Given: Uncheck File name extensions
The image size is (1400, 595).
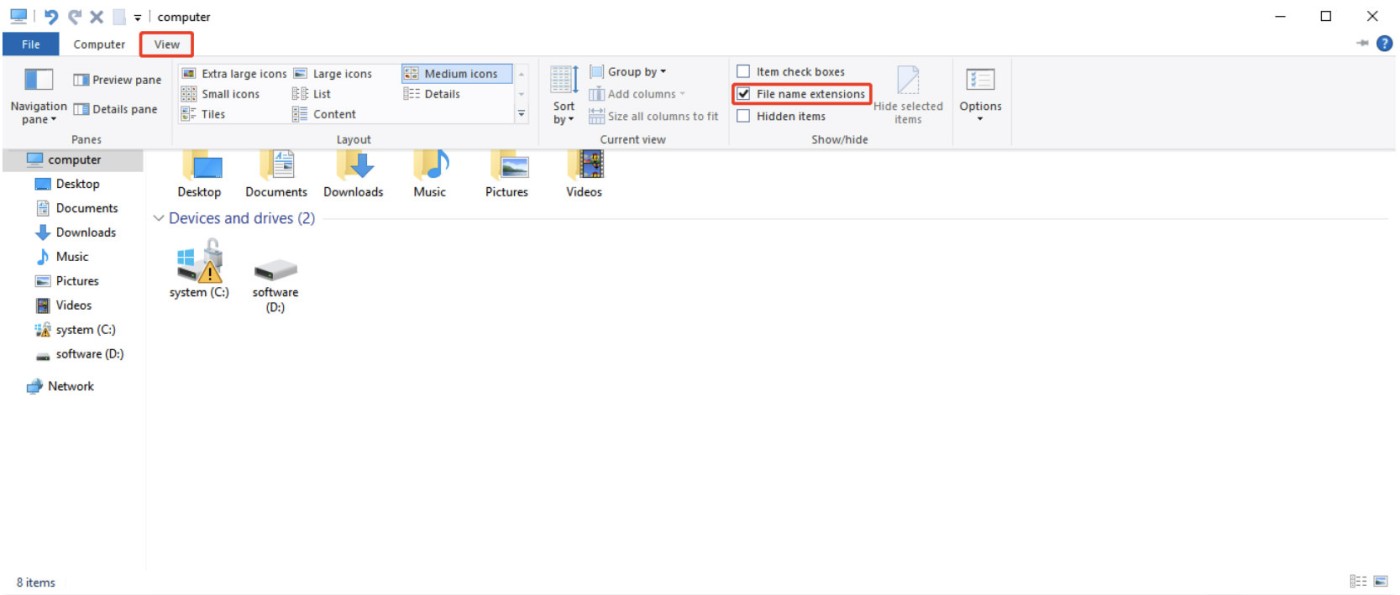Looking at the screenshot, I should (x=743, y=94).
